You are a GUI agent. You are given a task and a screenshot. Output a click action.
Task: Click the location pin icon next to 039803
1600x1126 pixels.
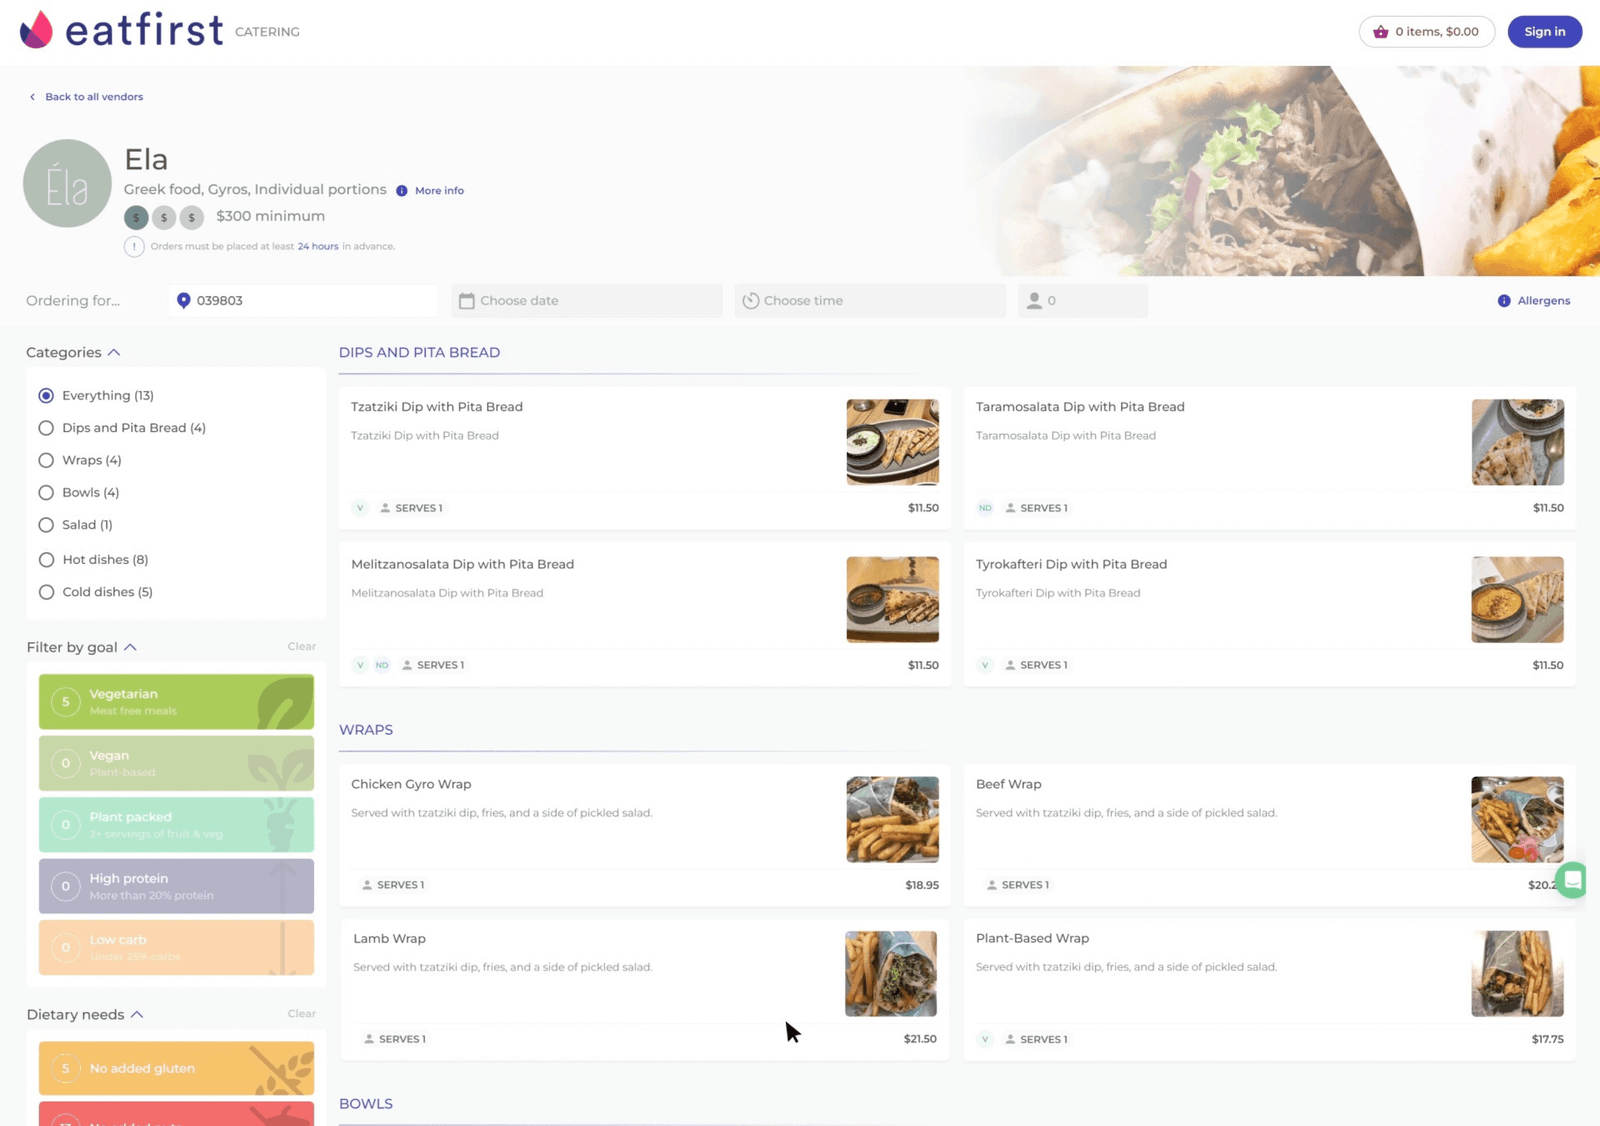pyautogui.click(x=183, y=300)
